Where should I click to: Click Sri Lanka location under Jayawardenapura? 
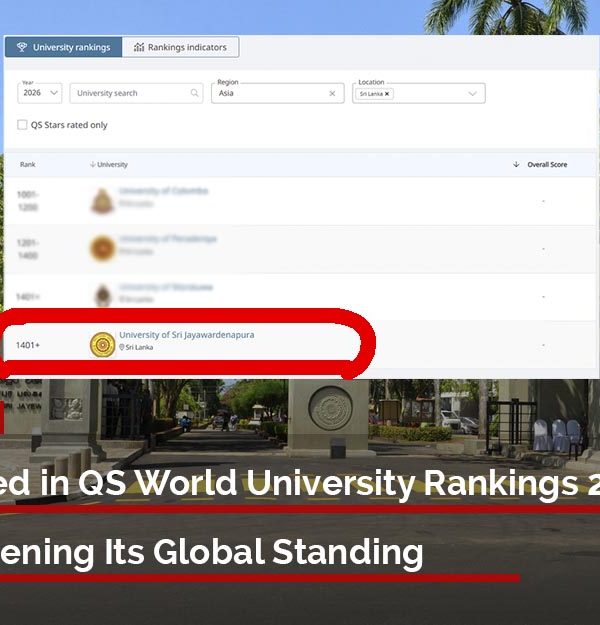[x=133, y=347]
